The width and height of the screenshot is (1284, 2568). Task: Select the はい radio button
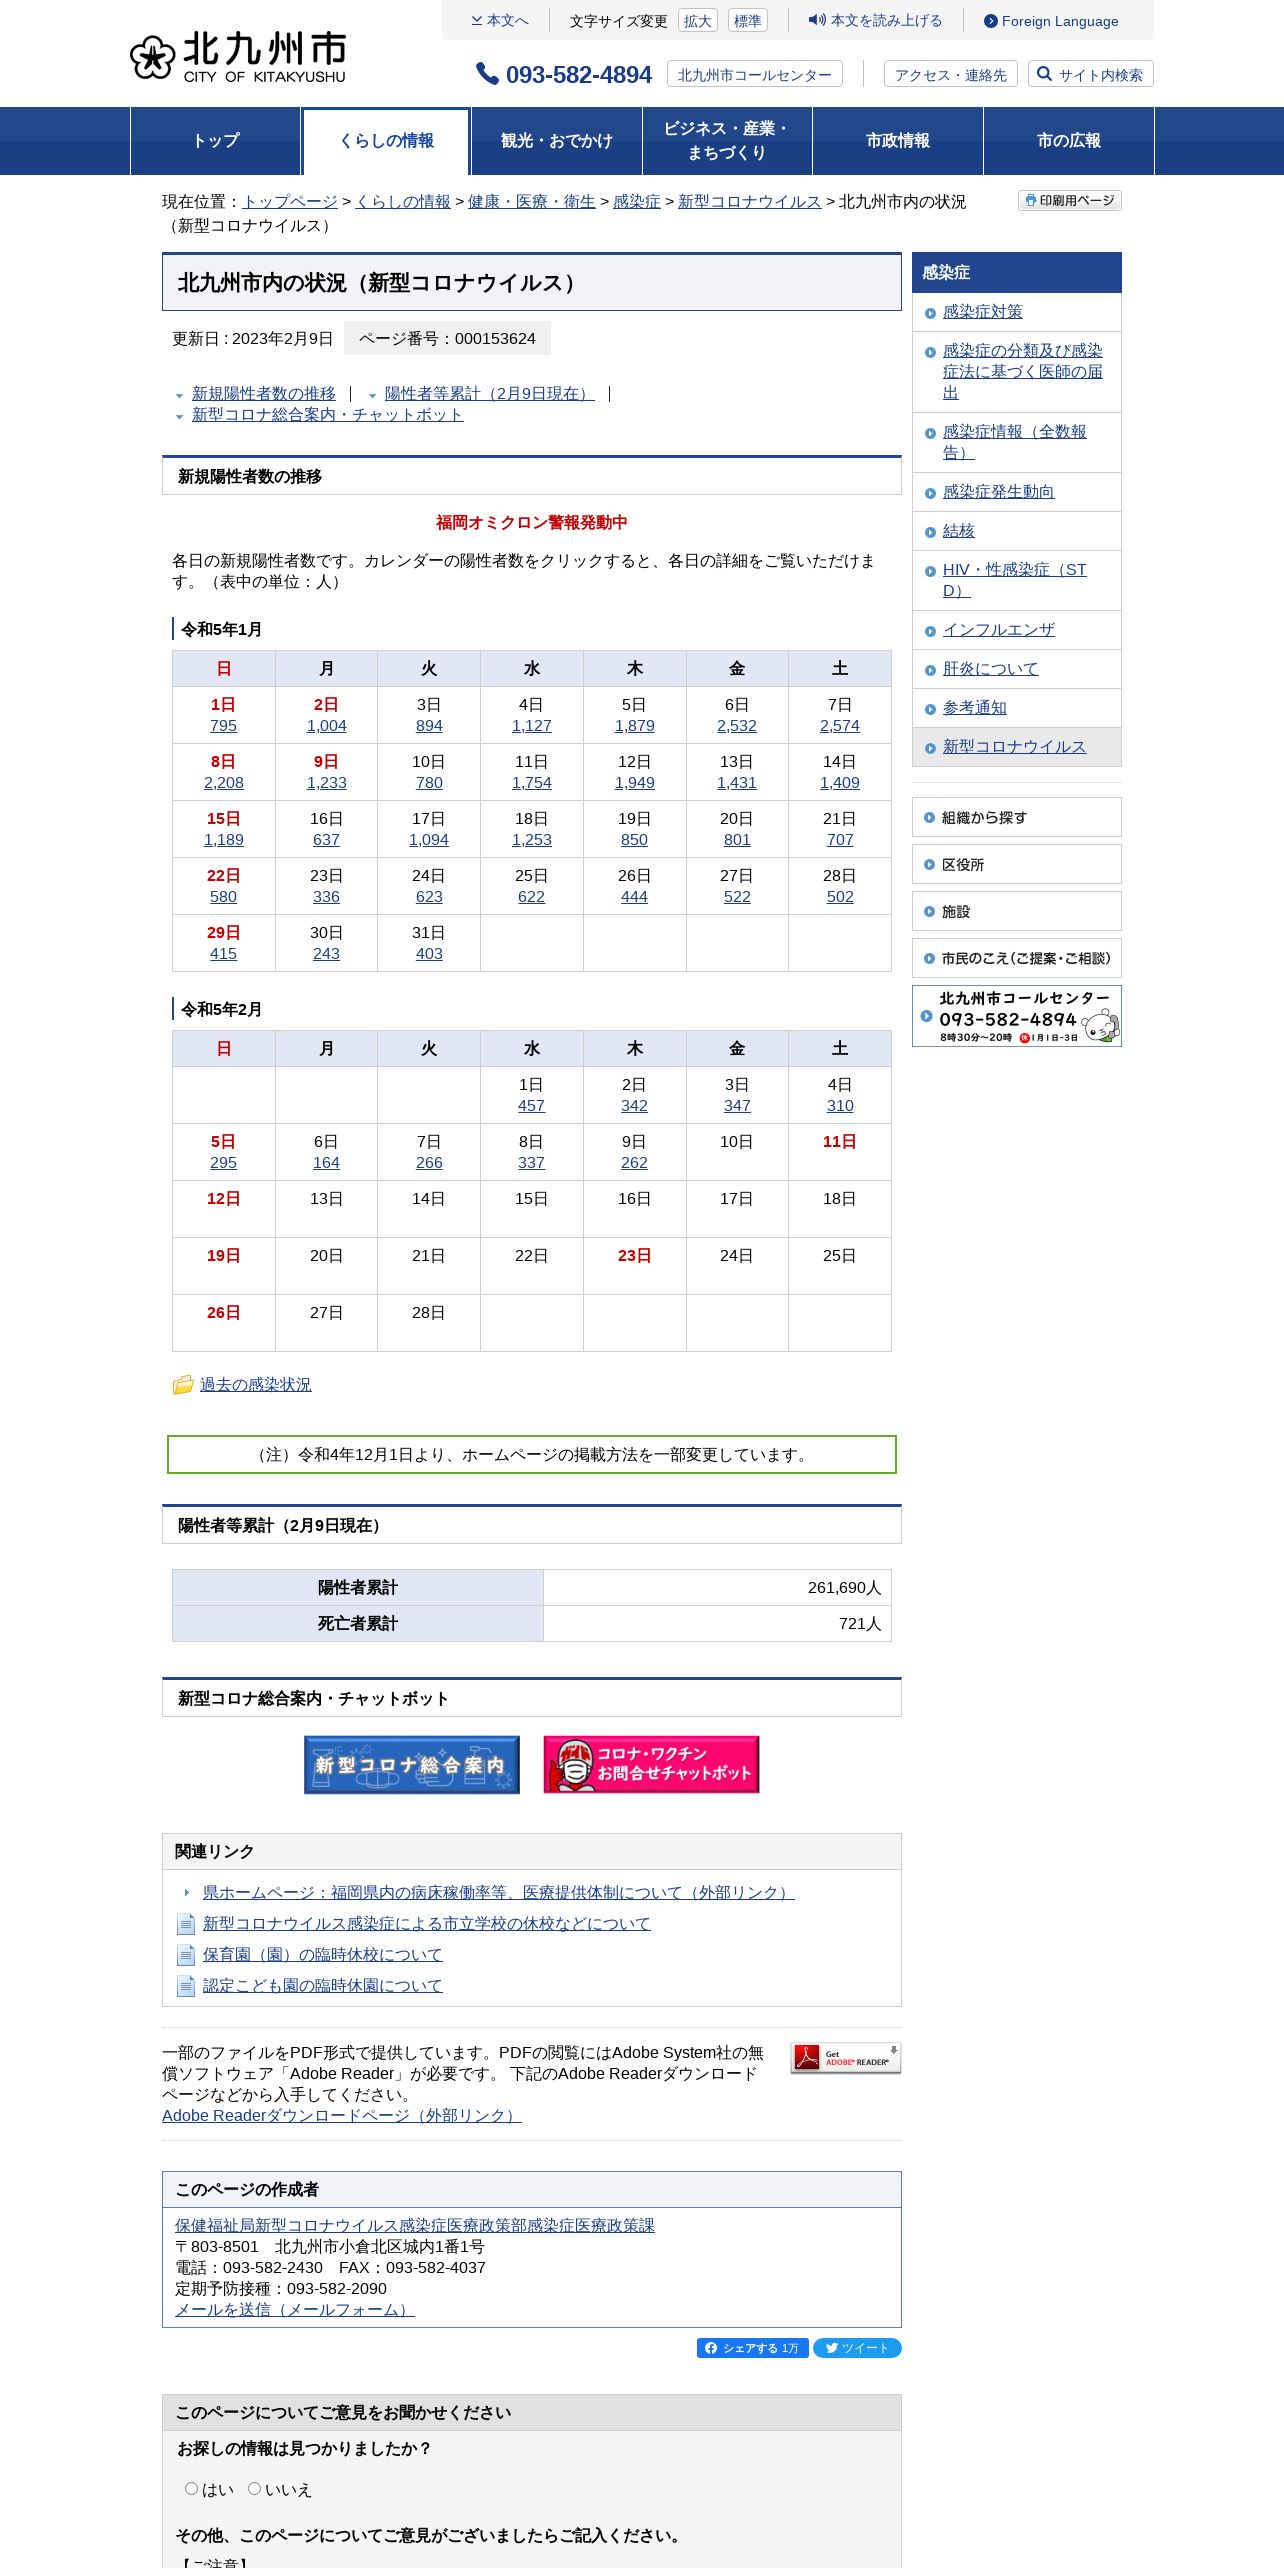click(x=192, y=2489)
